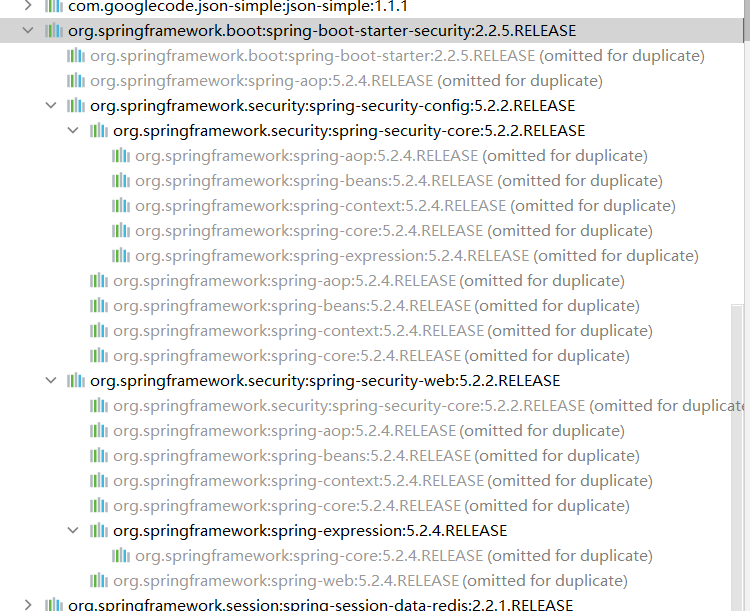Select spring-aop text under spring-security-core

(x=391, y=156)
